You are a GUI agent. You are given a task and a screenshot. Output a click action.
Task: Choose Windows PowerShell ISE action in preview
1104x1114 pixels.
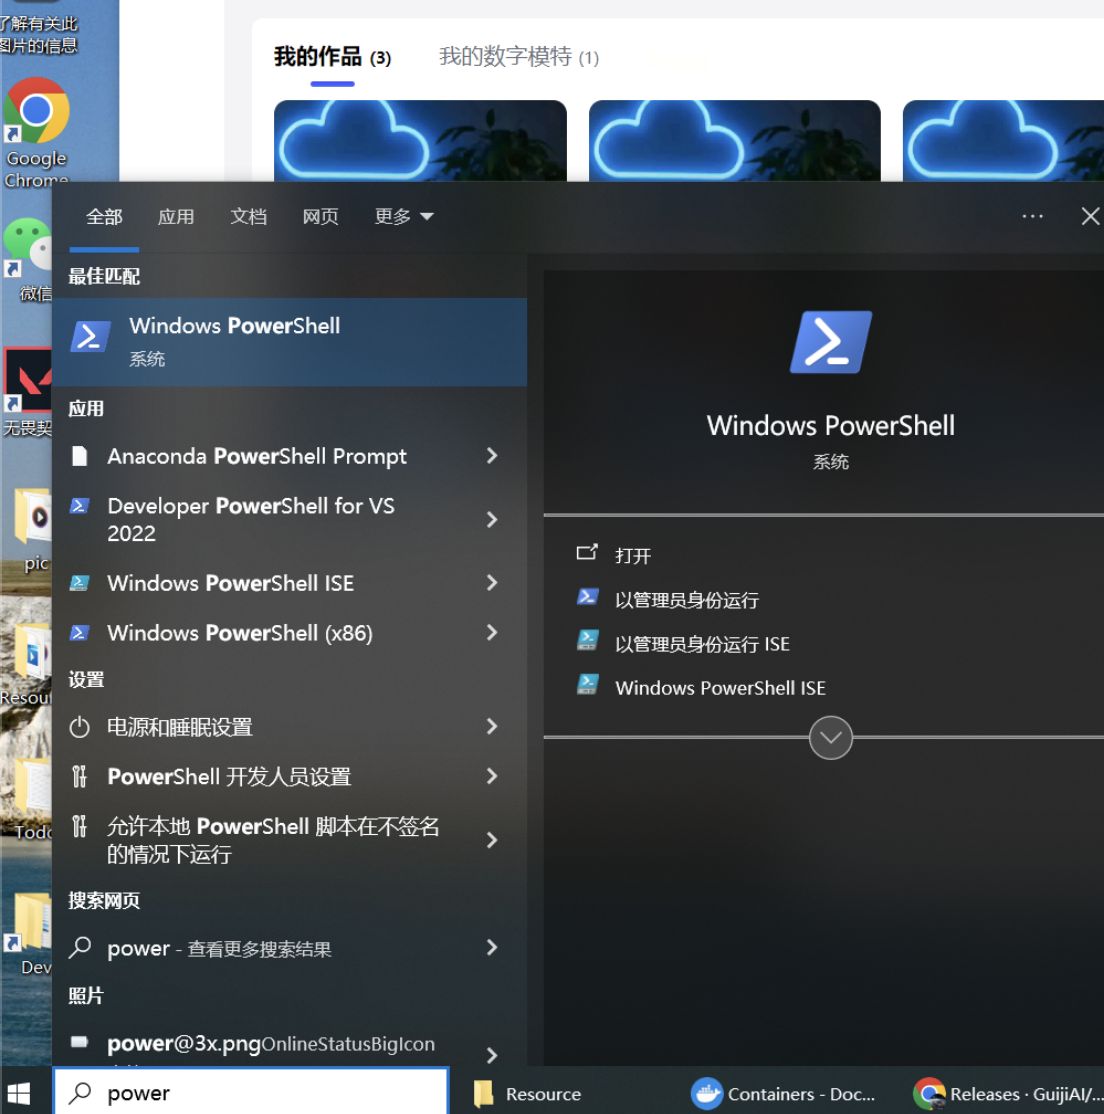pyautogui.click(x=720, y=688)
